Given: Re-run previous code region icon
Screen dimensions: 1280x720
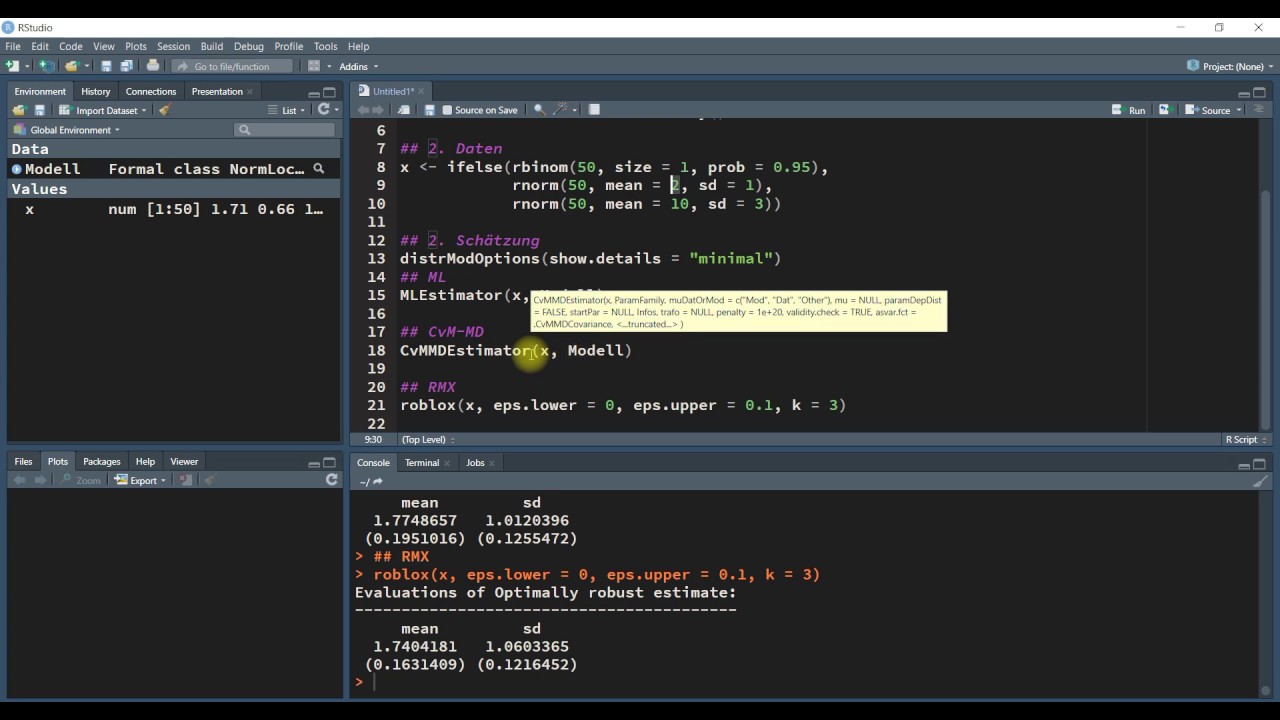Looking at the screenshot, I should point(1164,110).
